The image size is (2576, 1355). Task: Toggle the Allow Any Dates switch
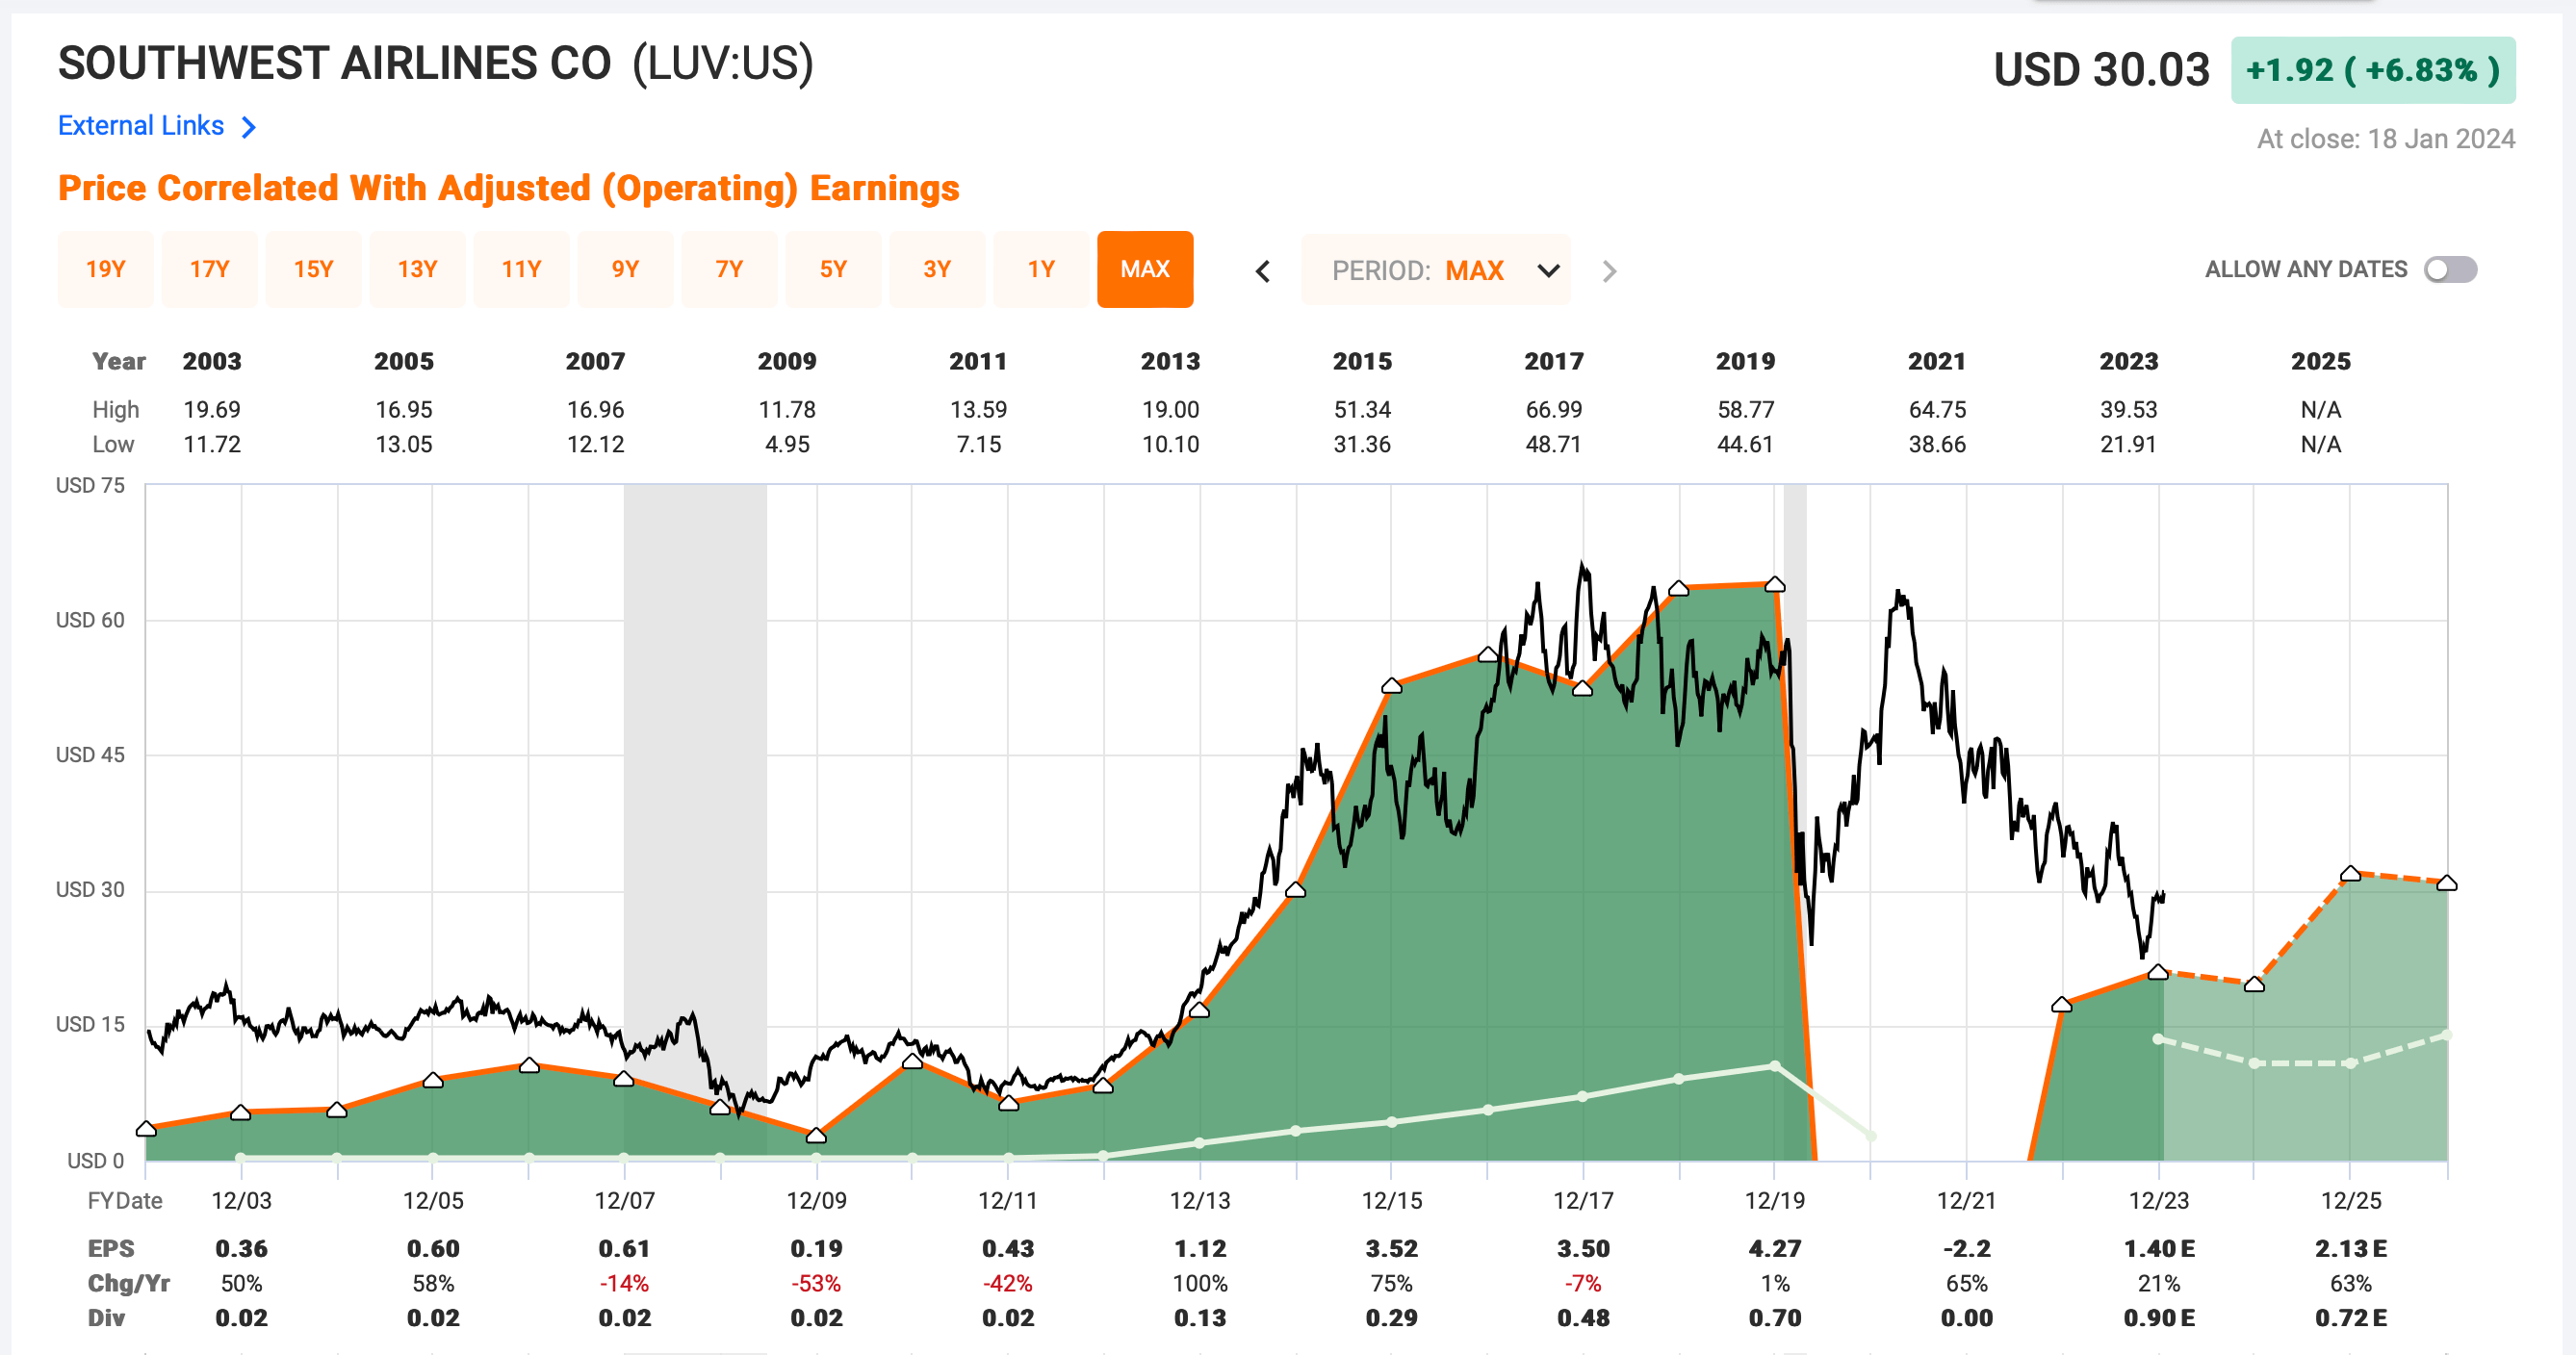point(2451,270)
